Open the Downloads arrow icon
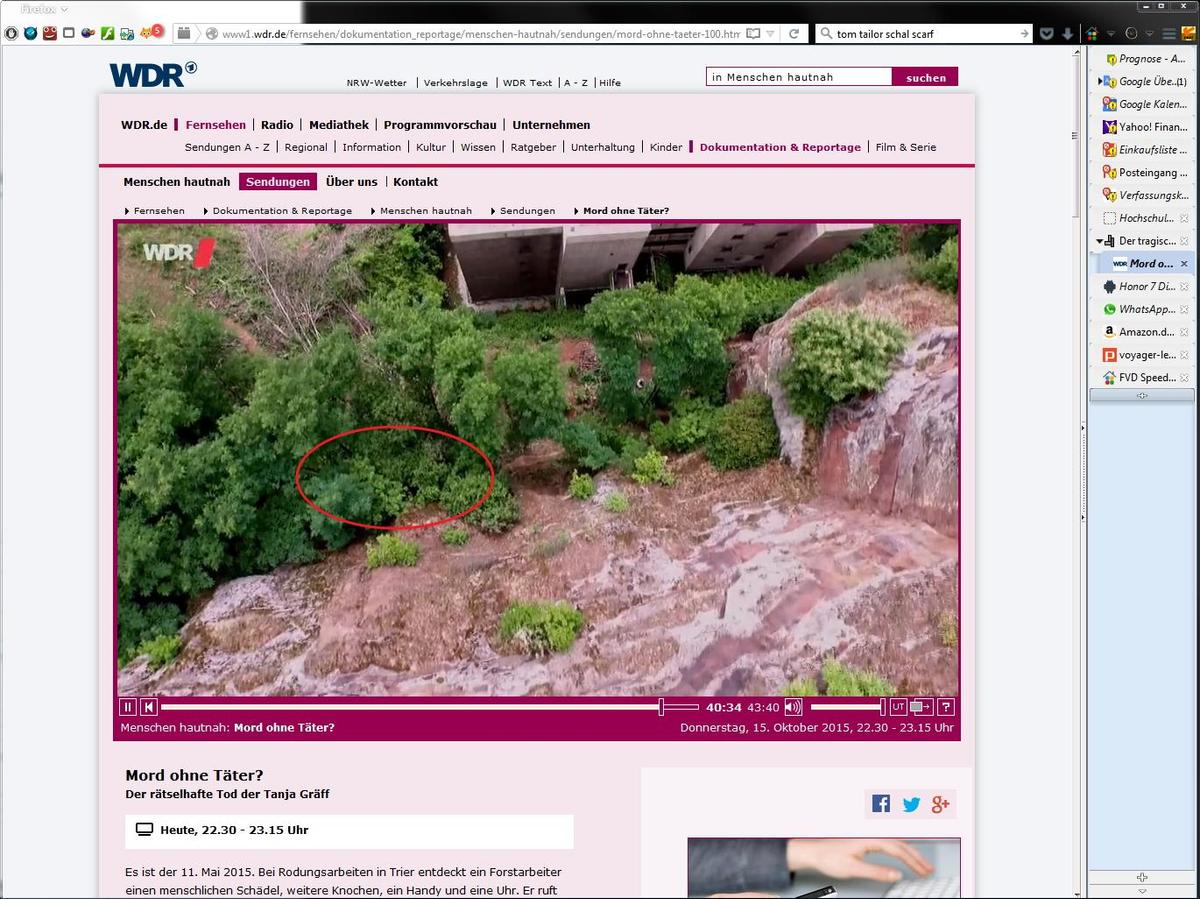 click(x=1068, y=33)
